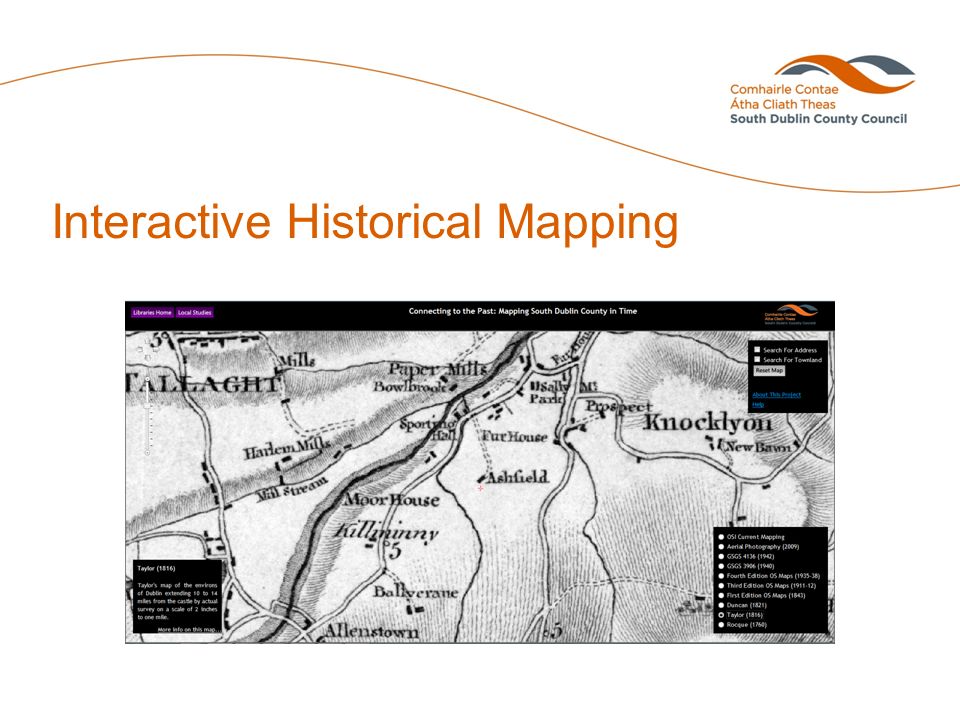Select the Rocque (1760) map layer

tap(721, 624)
